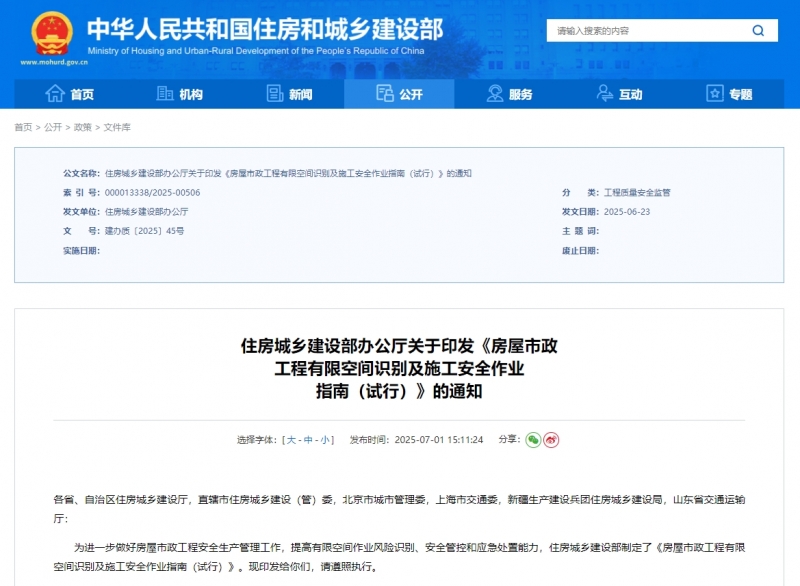Click the ministry title 中华人民共和国住房和城乡建设部
The width and height of the screenshot is (800, 586).
[265, 30]
